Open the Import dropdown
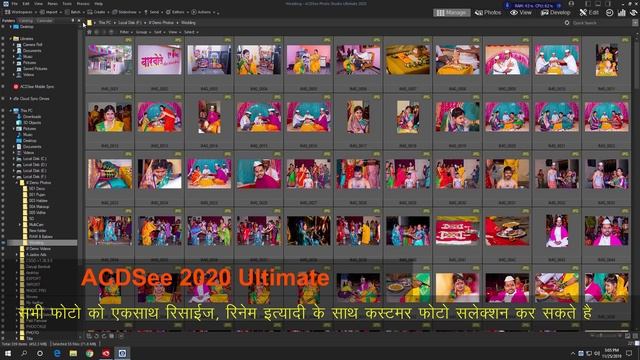 pyautogui.click(x=51, y=12)
